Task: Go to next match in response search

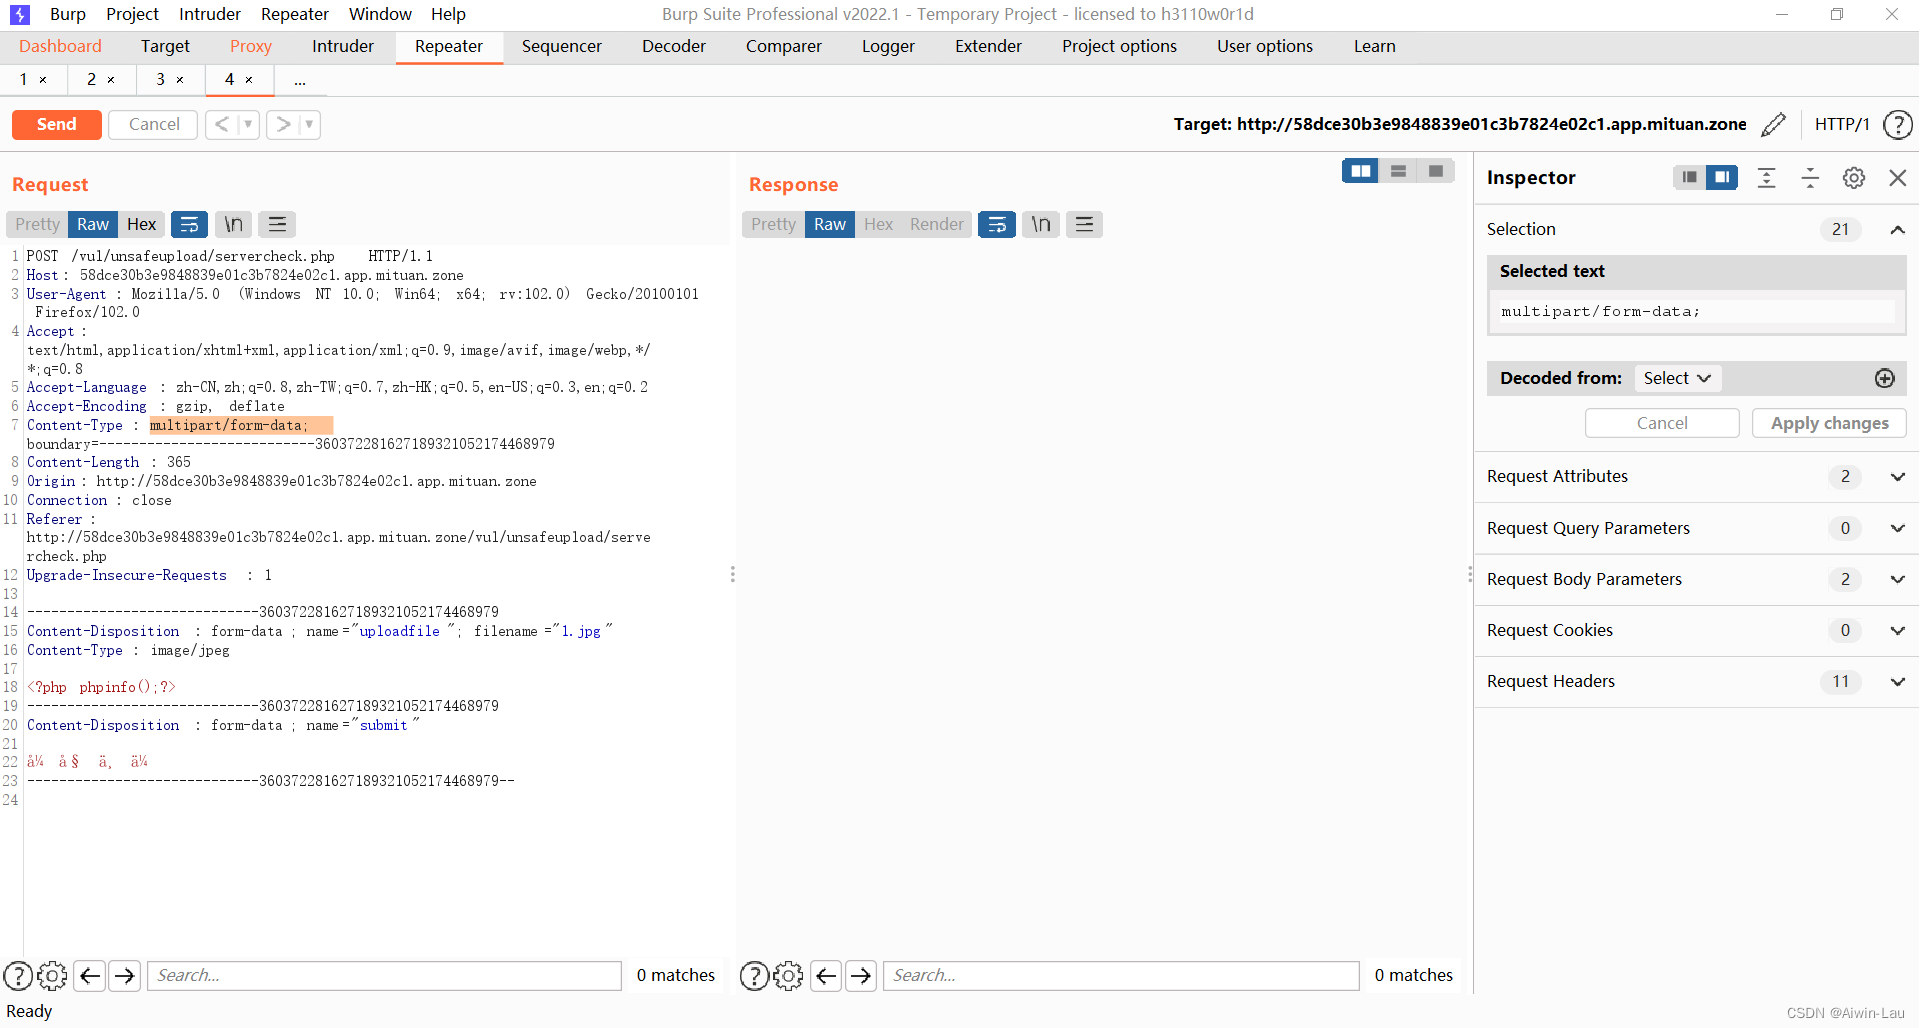Action: [x=861, y=975]
